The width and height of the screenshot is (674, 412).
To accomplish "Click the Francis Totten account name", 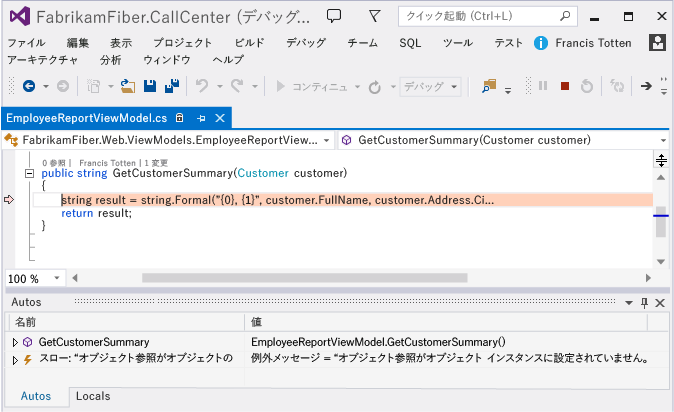I will pyautogui.click(x=593, y=43).
